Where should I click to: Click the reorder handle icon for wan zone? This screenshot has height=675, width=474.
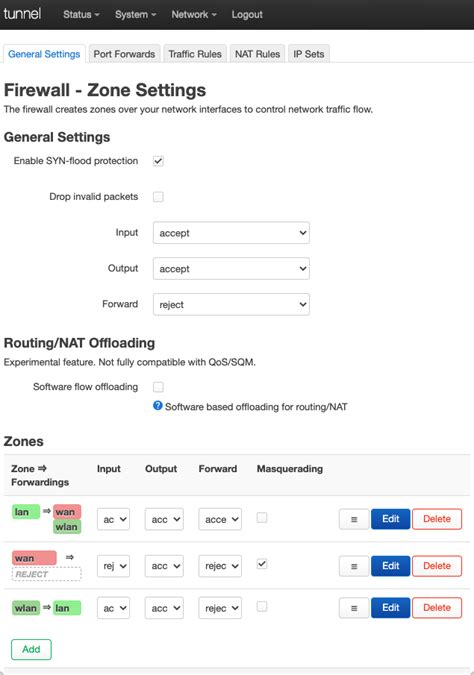coord(354,566)
